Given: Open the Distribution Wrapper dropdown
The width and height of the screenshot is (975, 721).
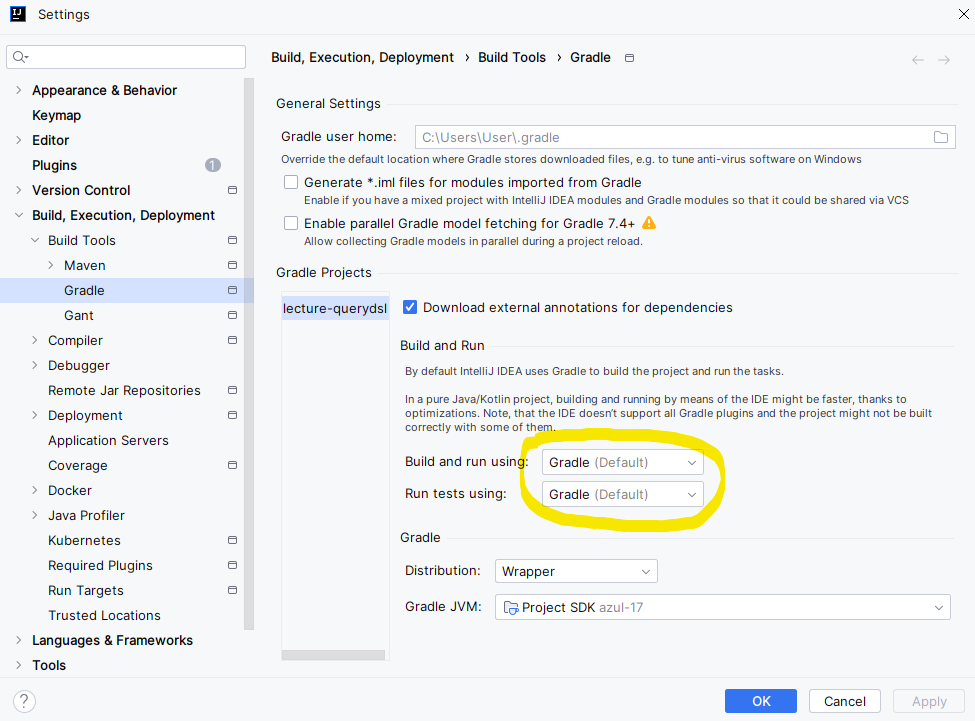Looking at the screenshot, I should 576,571.
